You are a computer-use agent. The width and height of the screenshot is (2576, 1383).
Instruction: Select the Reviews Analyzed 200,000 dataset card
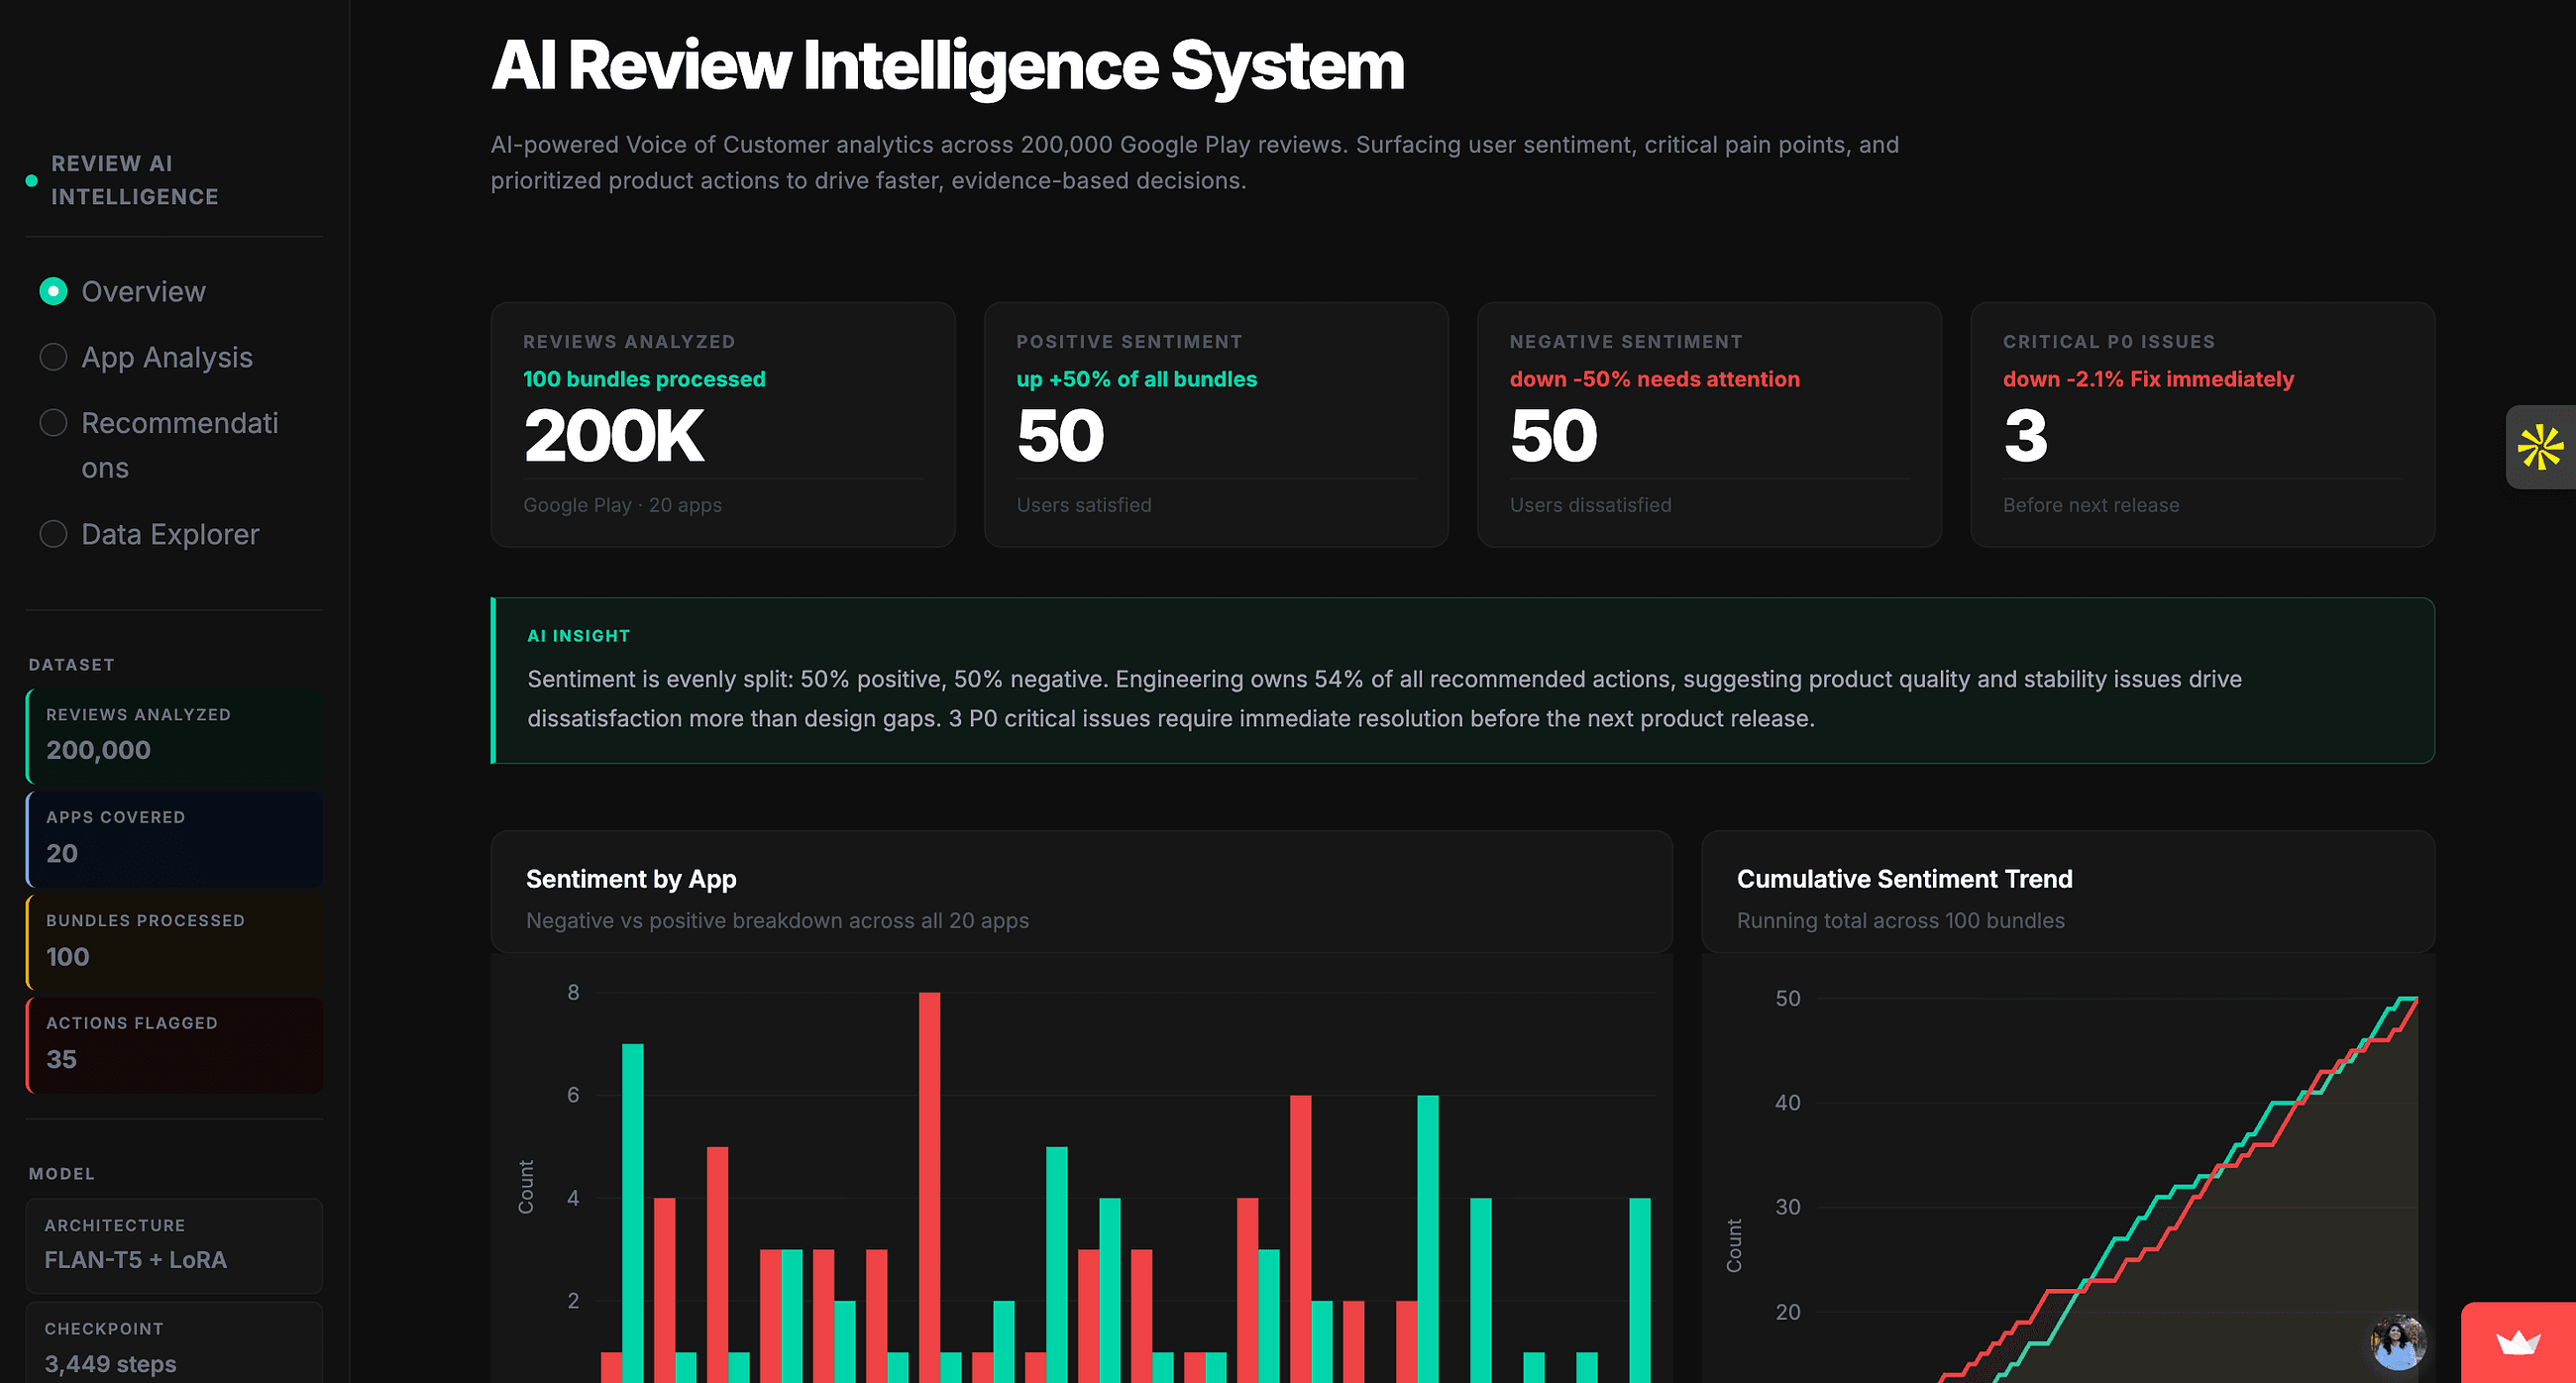point(174,735)
